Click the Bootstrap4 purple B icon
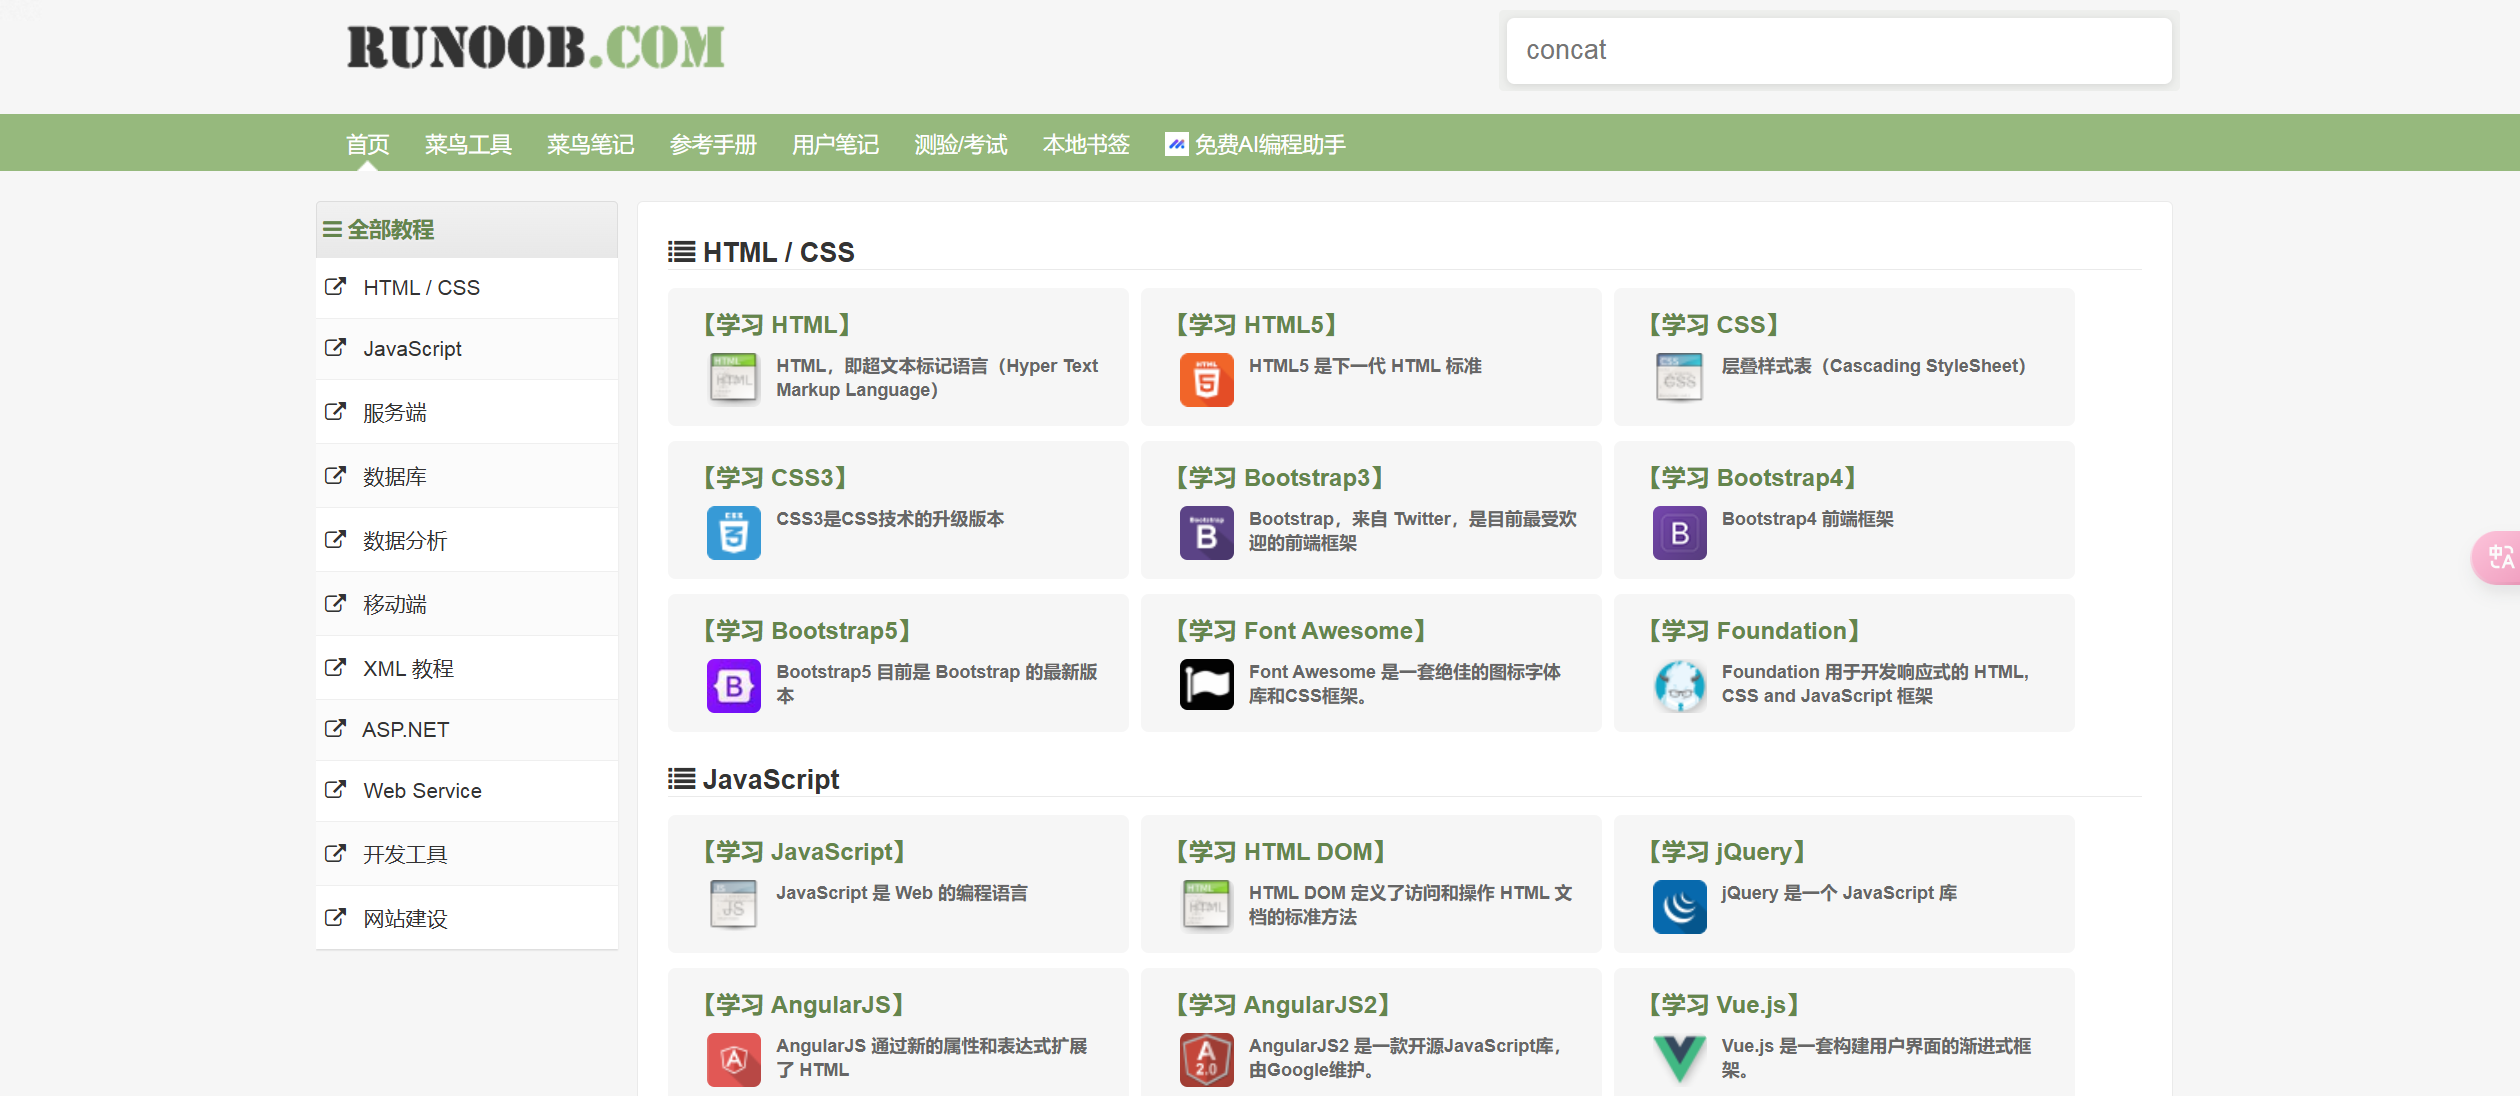Viewport: 2520px width, 1096px height. (x=1679, y=533)
